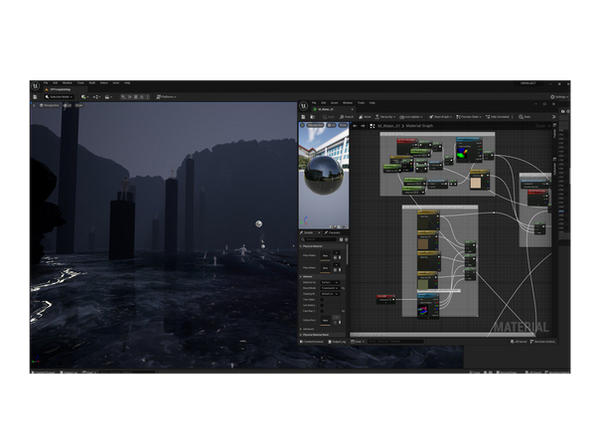Open the Window menu in main editor
This screenshot has height=424, width=600.
pos(67,83)
